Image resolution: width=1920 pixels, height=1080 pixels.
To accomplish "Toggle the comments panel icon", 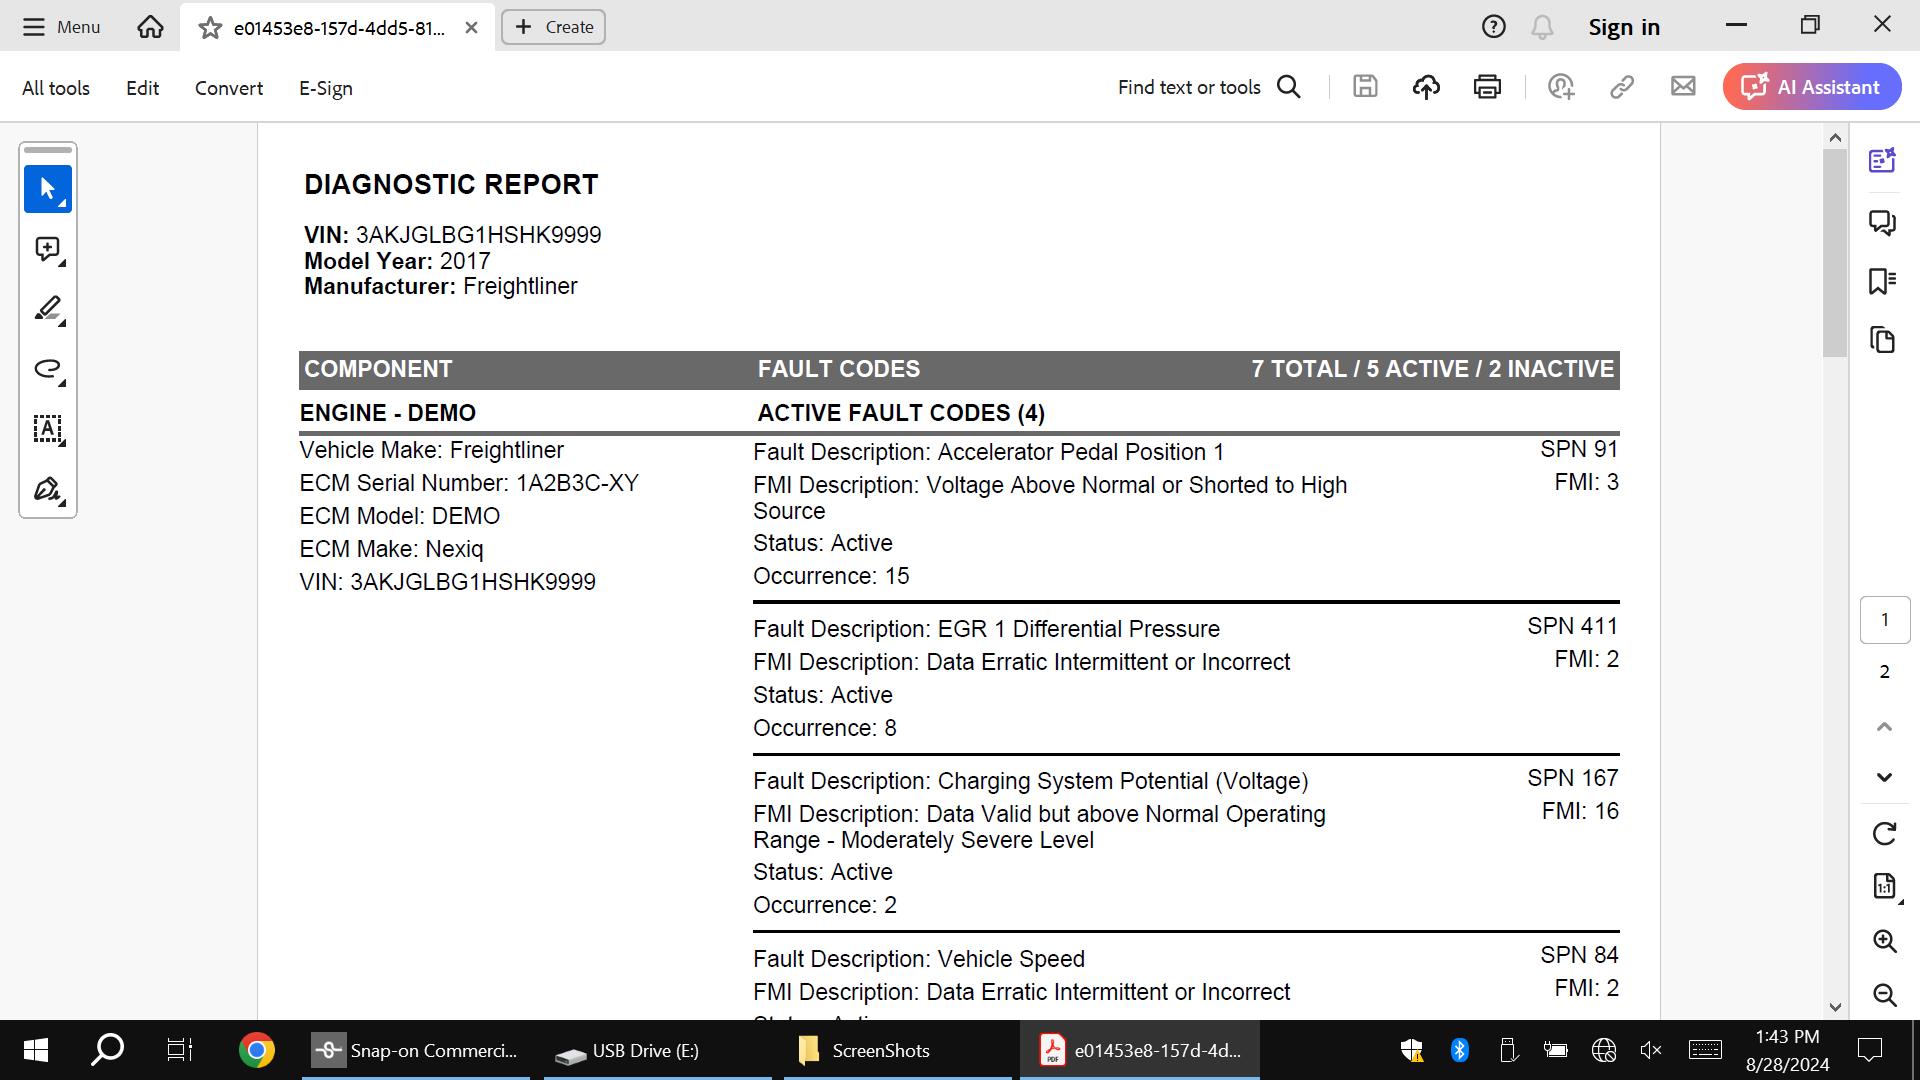I will [1882, 221].
